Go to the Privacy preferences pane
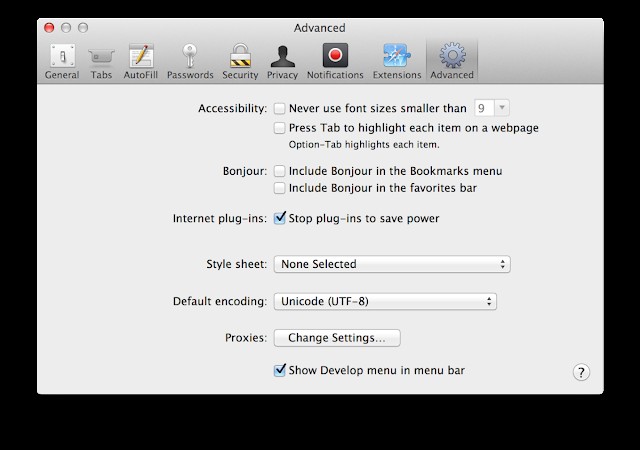Screen dimensions: 640x450 tap(282, 59)
